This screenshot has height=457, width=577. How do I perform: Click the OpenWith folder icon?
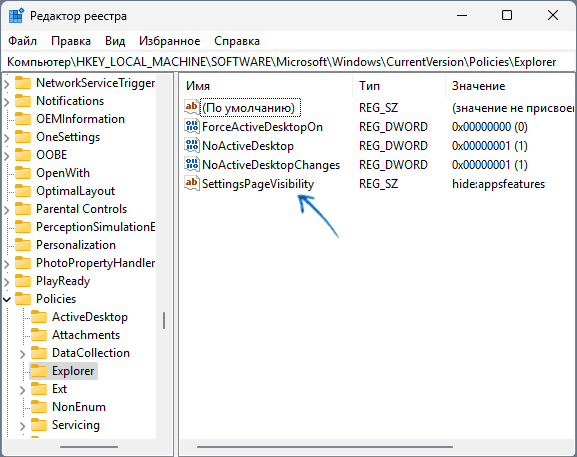tap(23, 173)
